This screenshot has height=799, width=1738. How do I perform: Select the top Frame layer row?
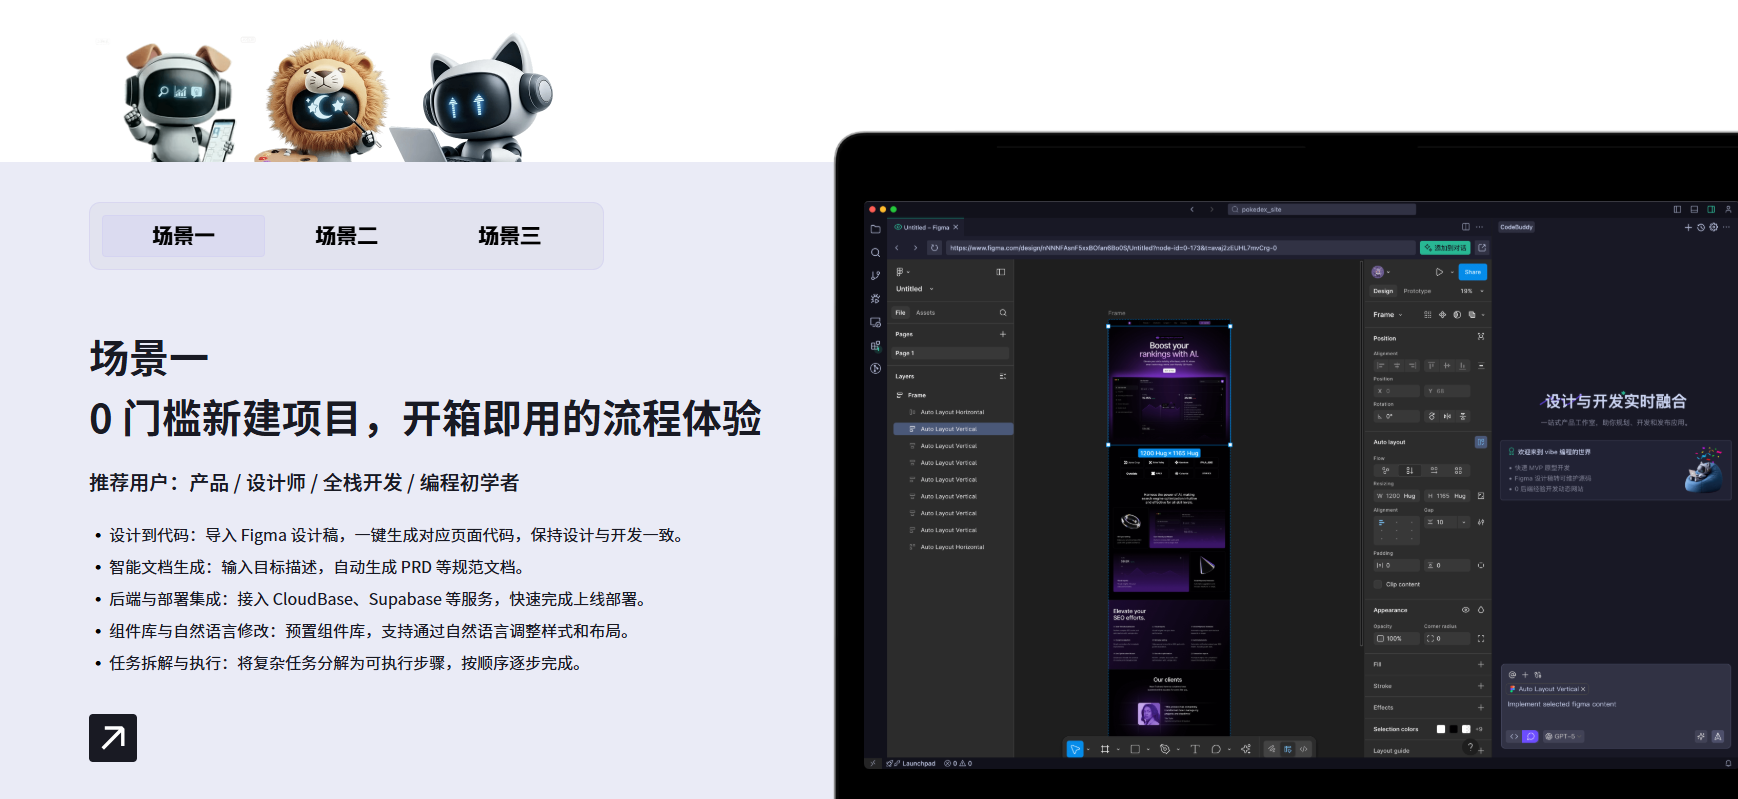click(x=951, y=395)
